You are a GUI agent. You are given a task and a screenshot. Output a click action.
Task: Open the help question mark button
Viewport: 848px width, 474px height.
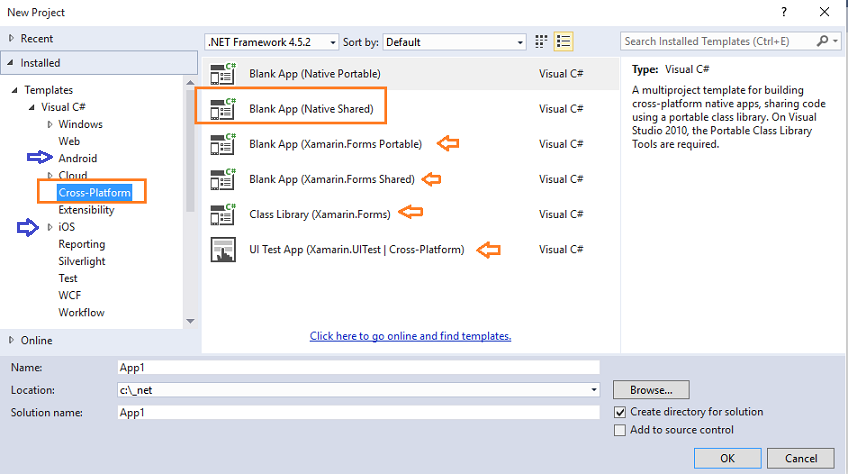pos(784,12)
